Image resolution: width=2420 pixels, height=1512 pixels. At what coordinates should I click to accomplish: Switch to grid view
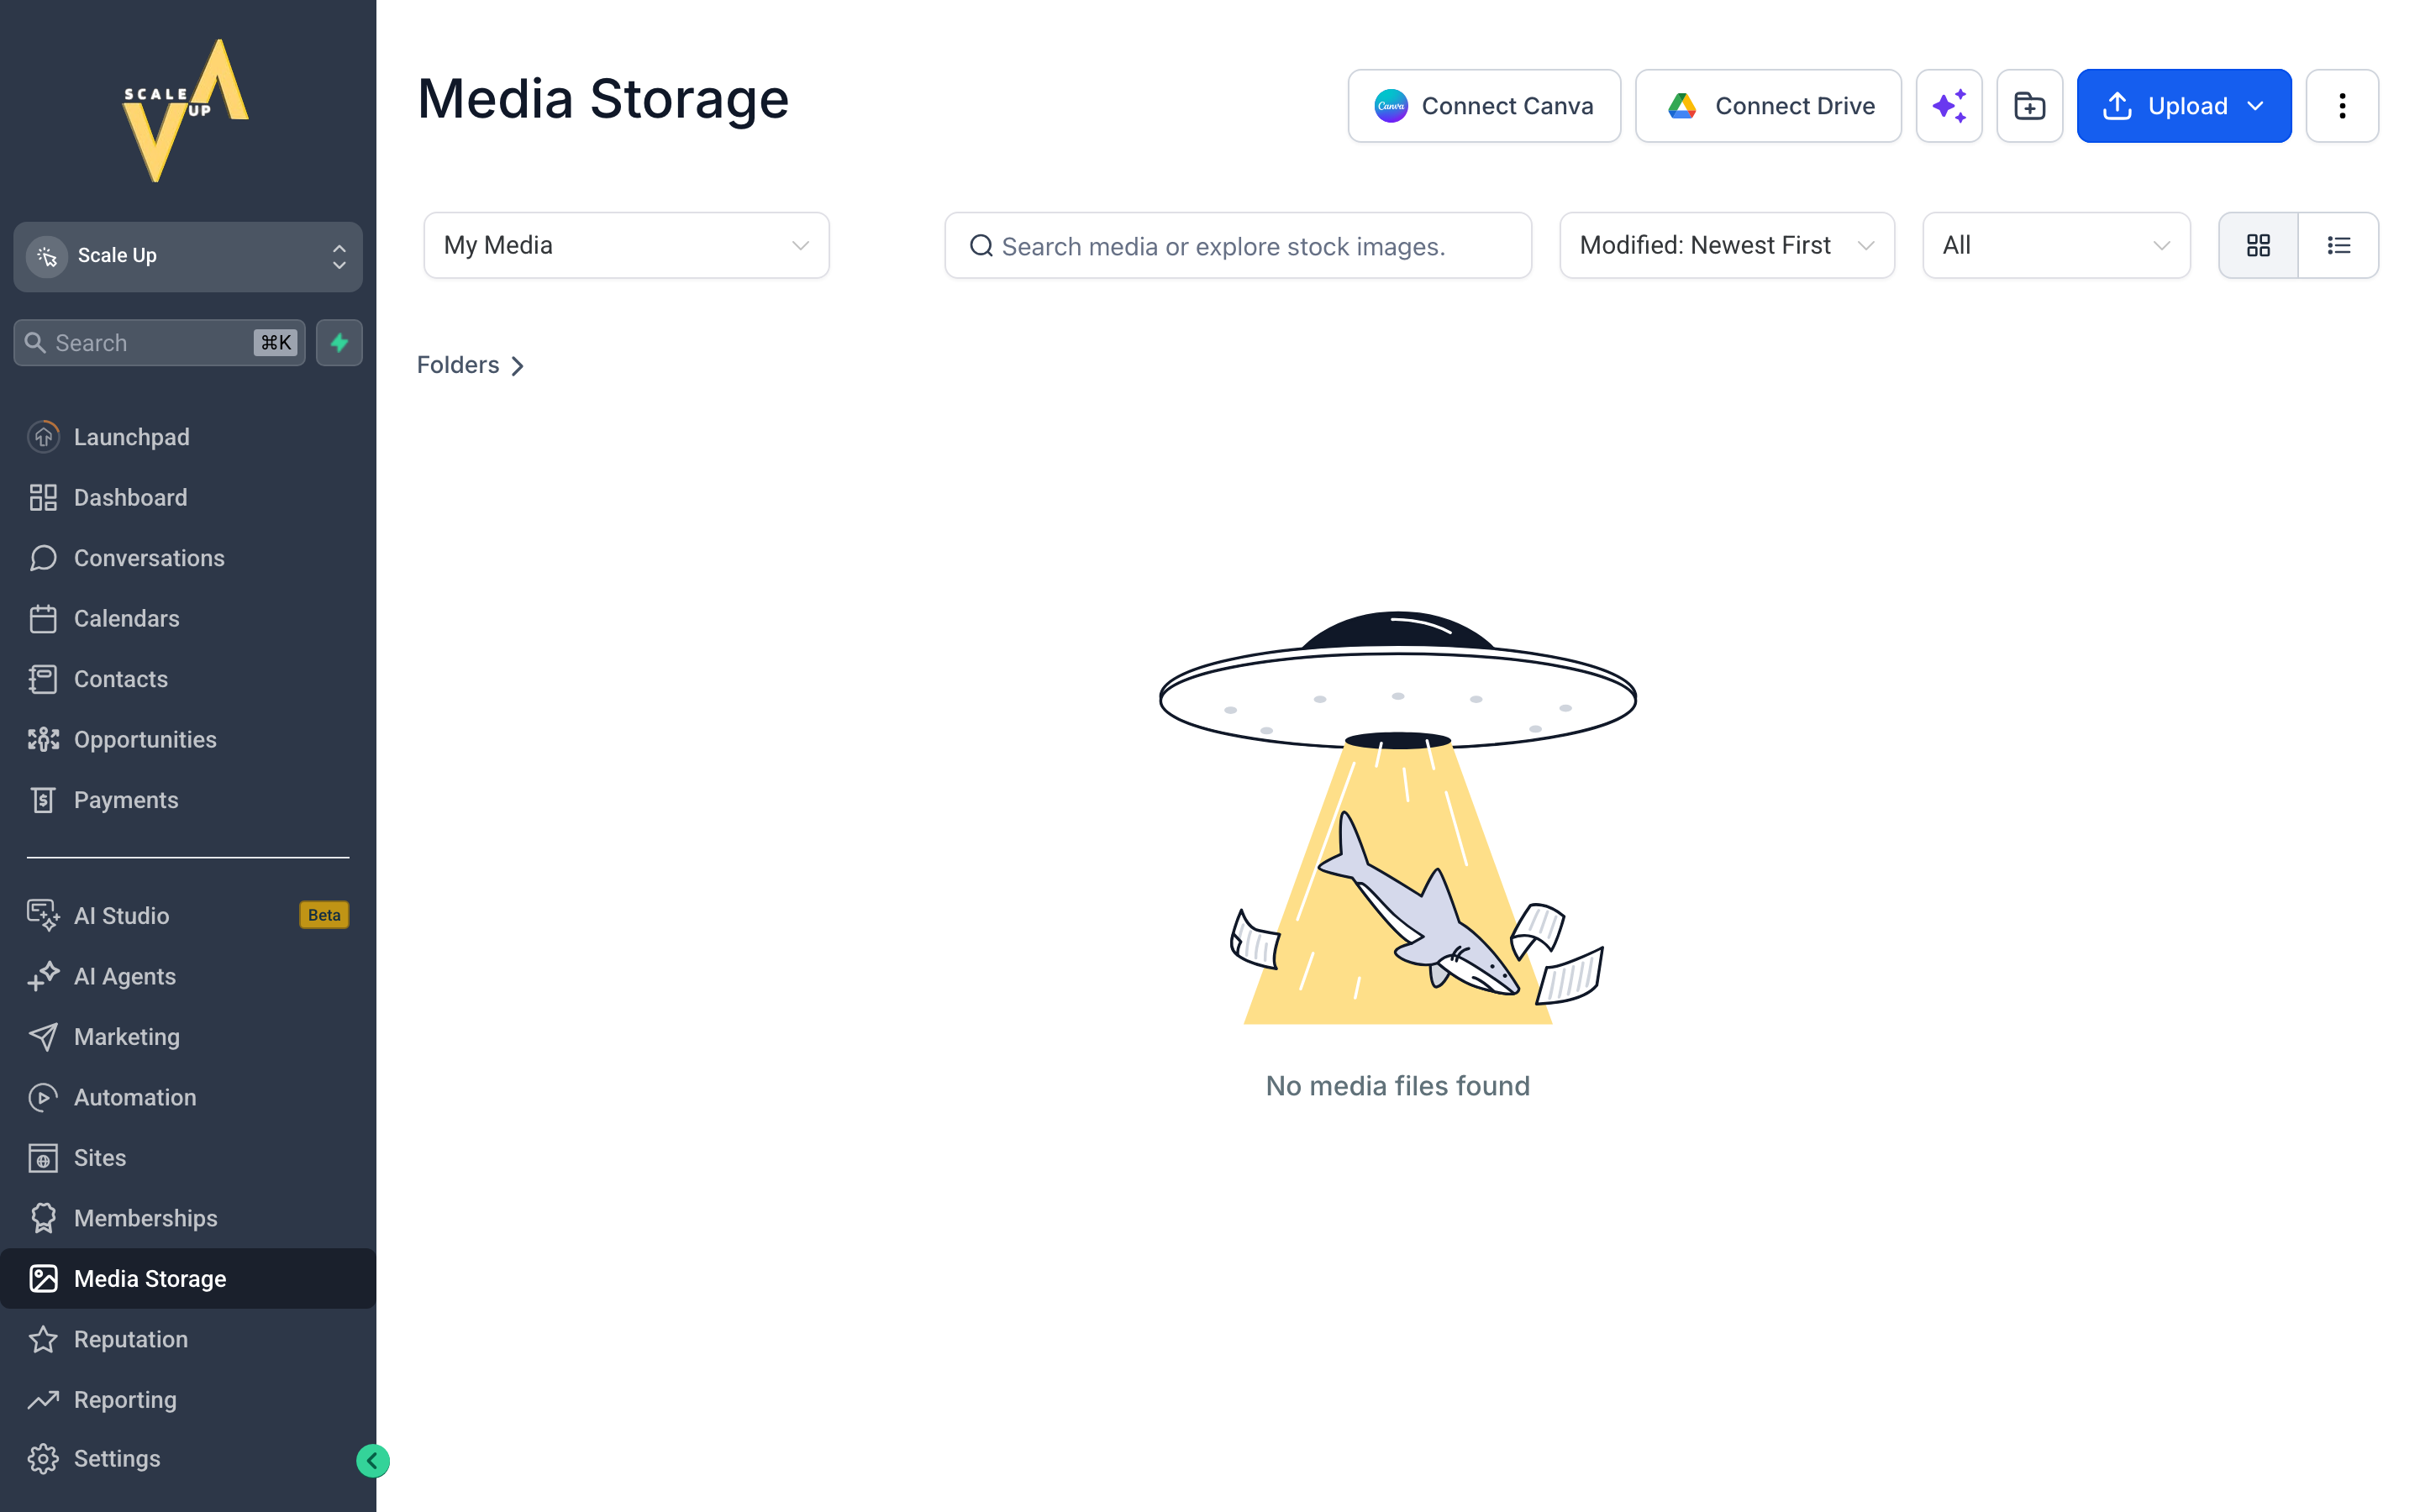pyautogui.click(x=2258, y=245)
